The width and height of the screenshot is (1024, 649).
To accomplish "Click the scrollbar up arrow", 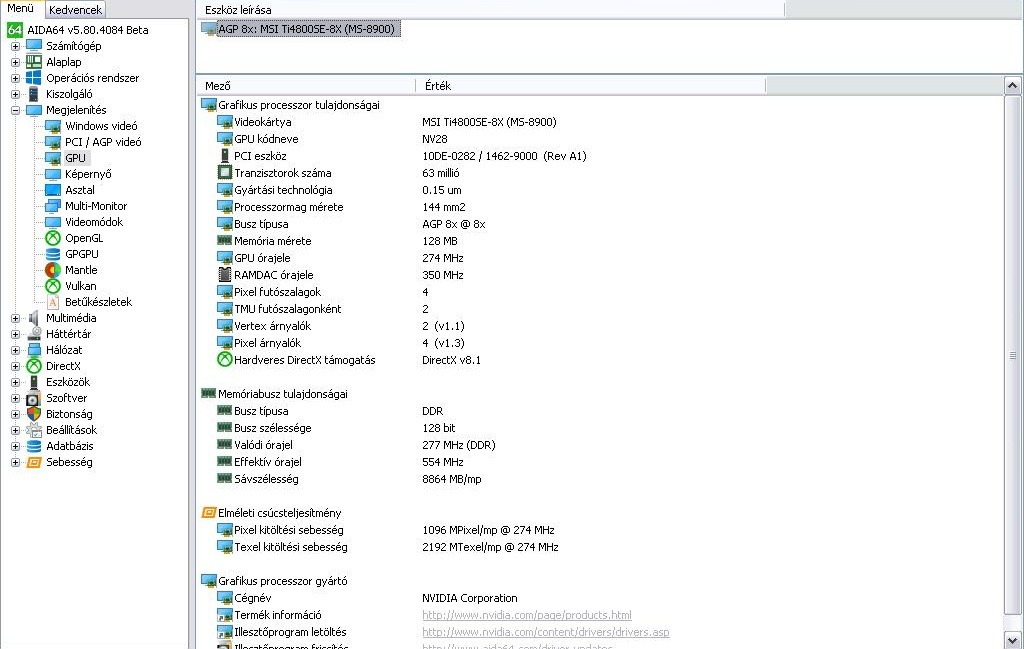I will tap(1012, 86).
